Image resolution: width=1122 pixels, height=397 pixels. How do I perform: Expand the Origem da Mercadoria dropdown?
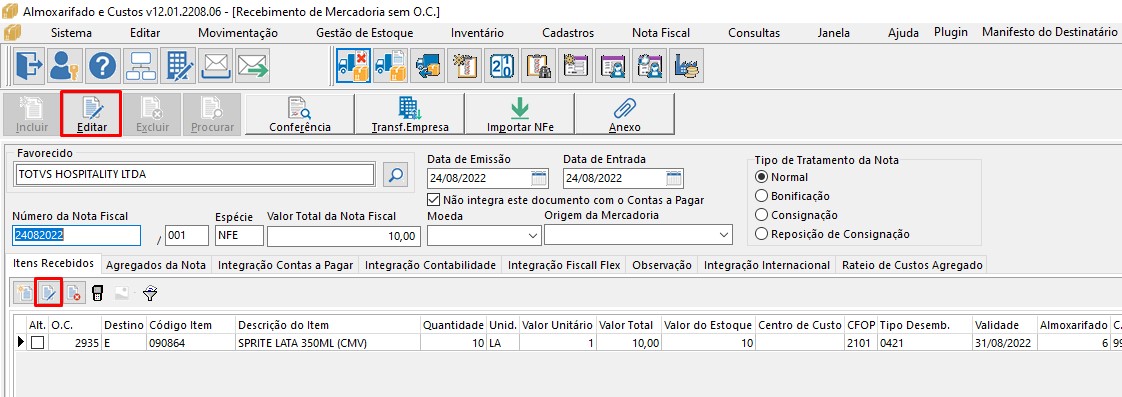point(723,235)
